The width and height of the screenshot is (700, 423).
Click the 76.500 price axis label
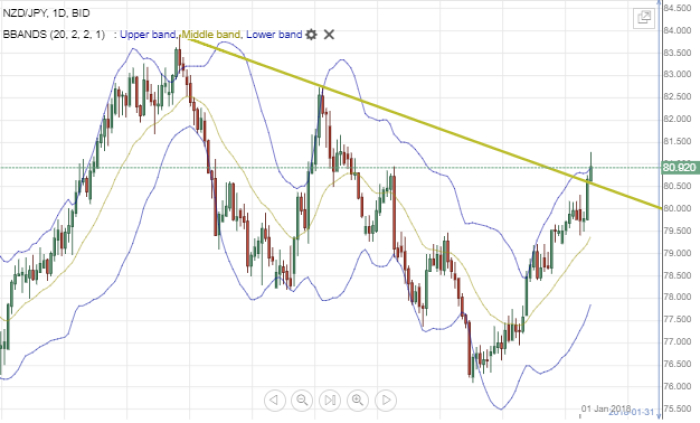point(677,364)
